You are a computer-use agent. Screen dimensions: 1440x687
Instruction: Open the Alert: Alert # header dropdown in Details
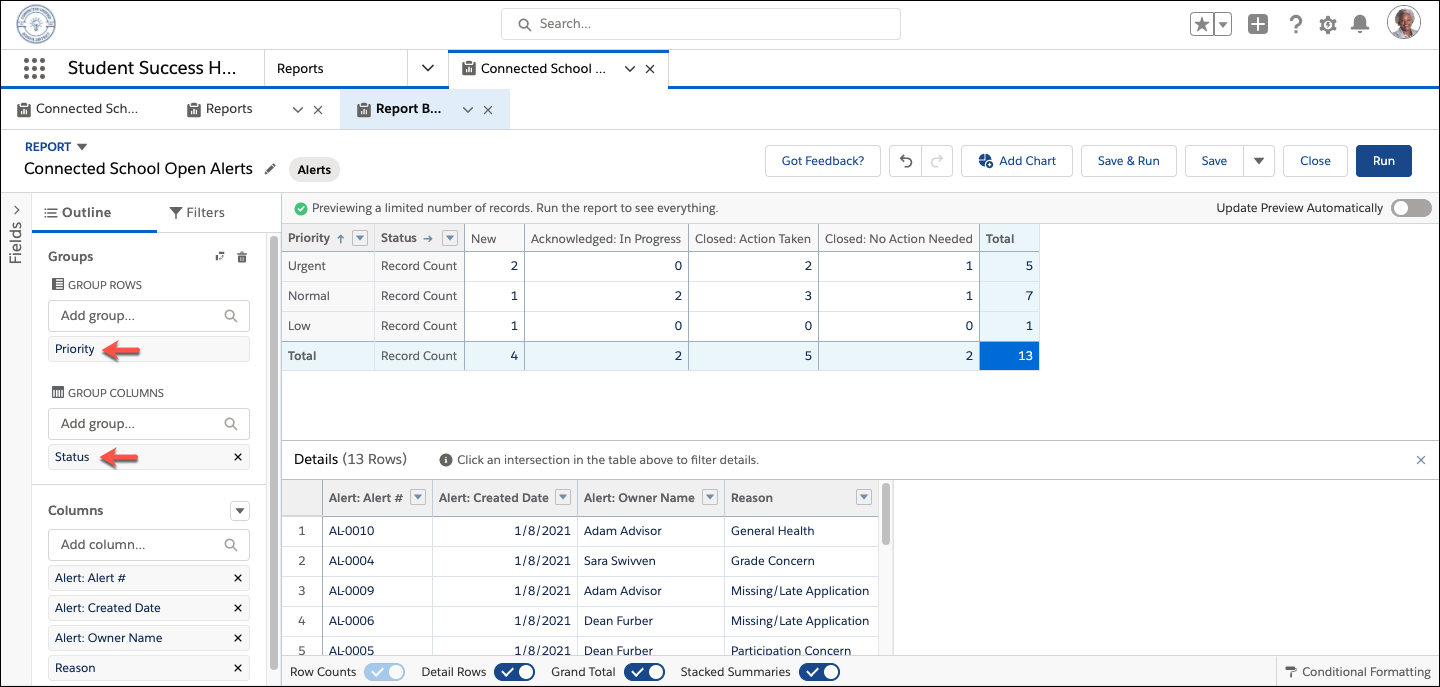[418, 498]
